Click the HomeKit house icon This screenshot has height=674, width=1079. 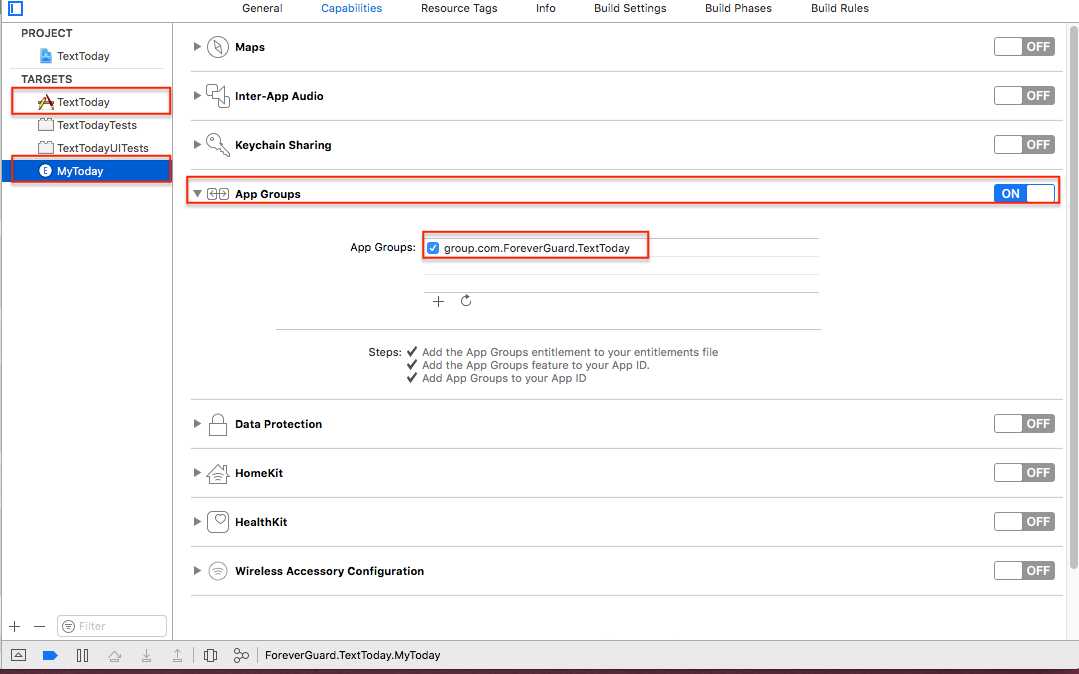[217, 473]
